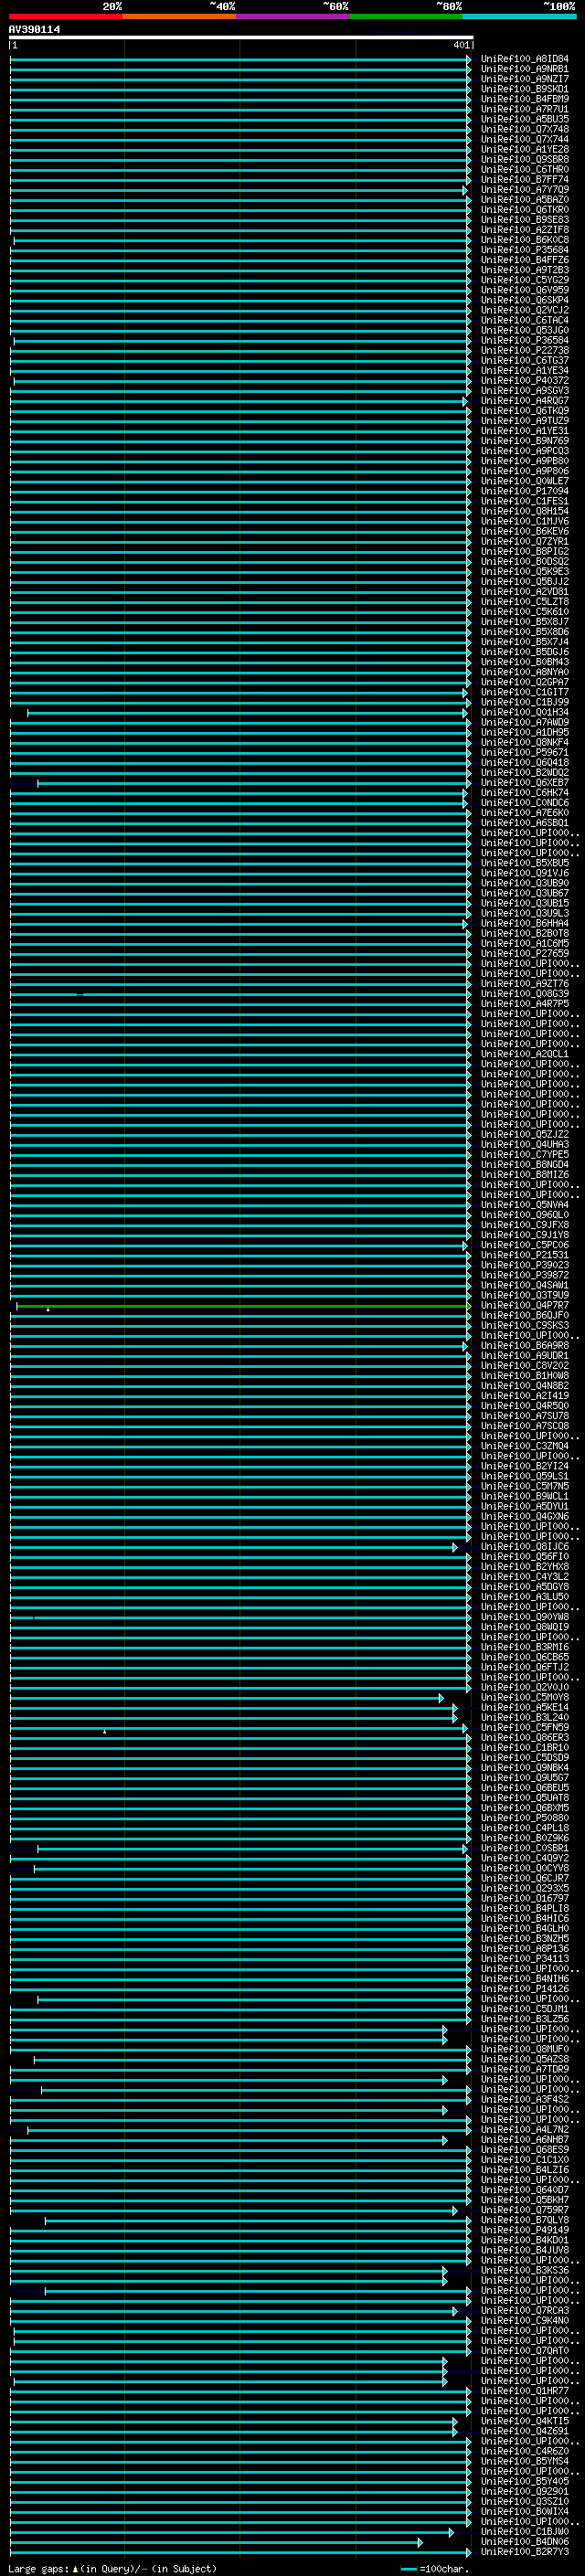
Task: Select hit UniRef100_C4Y3L2
Action: click(524, 1577)
